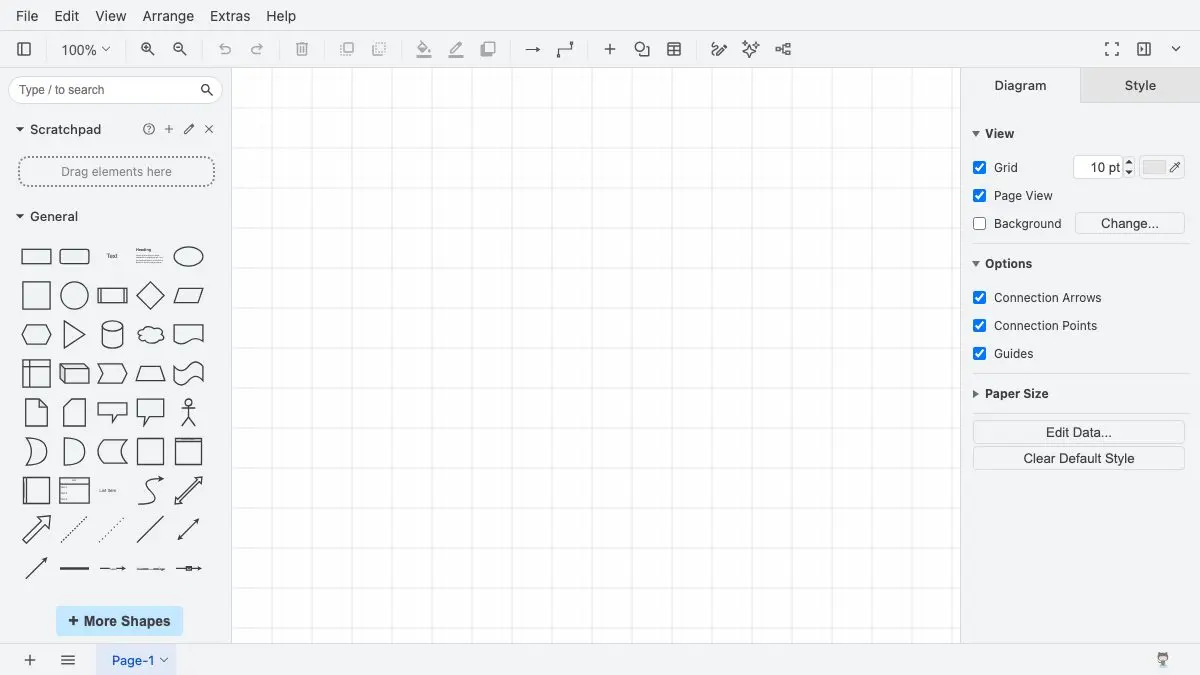Switch to the Style tab
The height and width of the screenshot is (675, 1200).
pos(1140,86)
